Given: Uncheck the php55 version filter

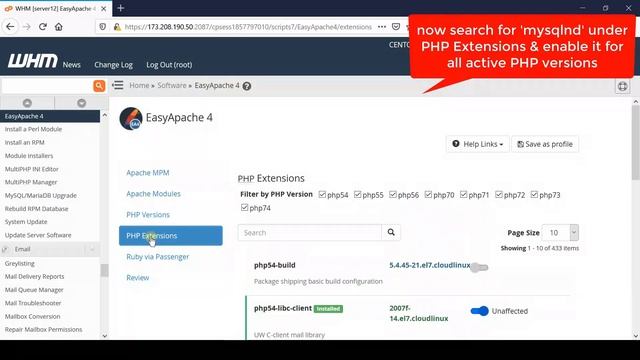Looking at the screenshot, I should [x=358, y=194].
